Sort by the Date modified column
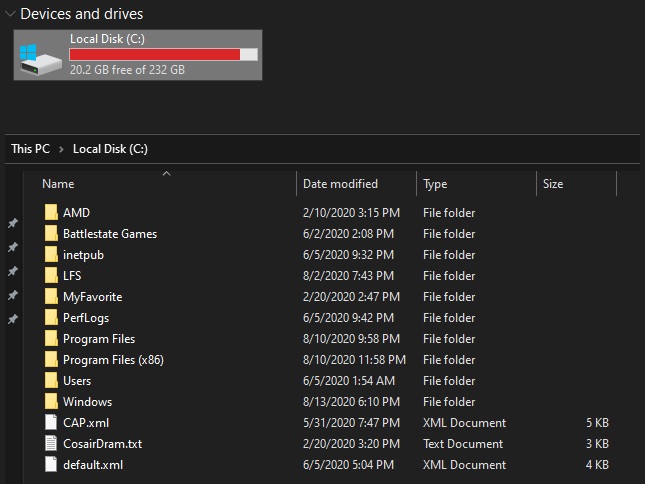The image size is (645, 484). (x=340, y=184)
